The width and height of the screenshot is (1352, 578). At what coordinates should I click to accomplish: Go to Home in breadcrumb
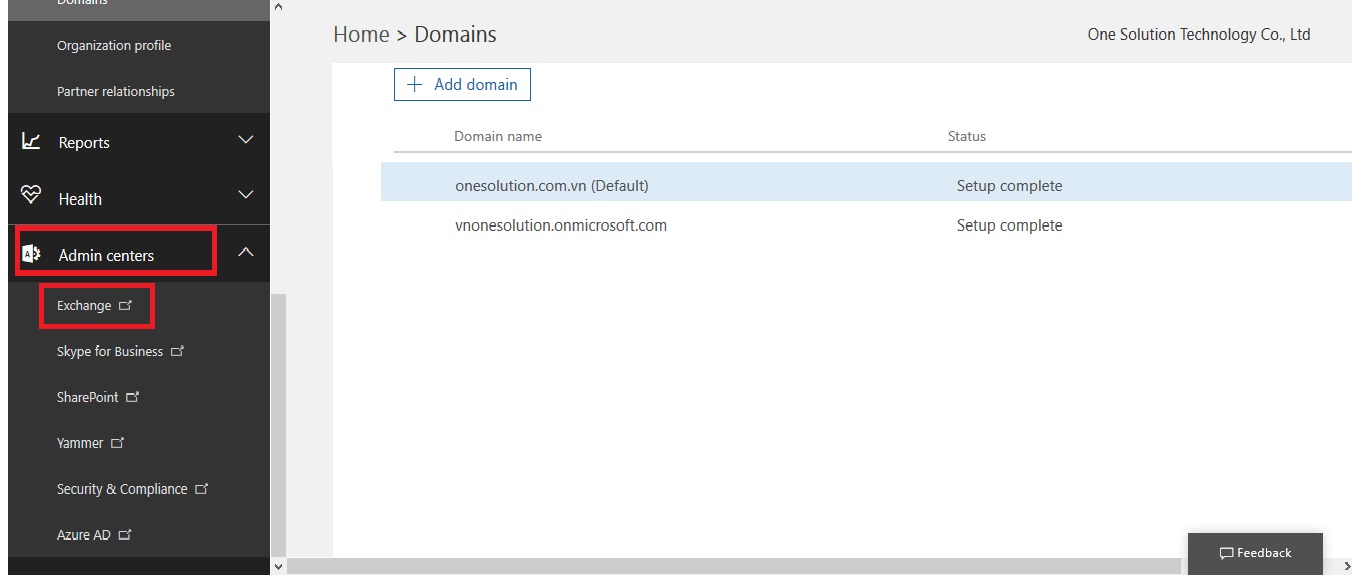click(x=361, y=35)
